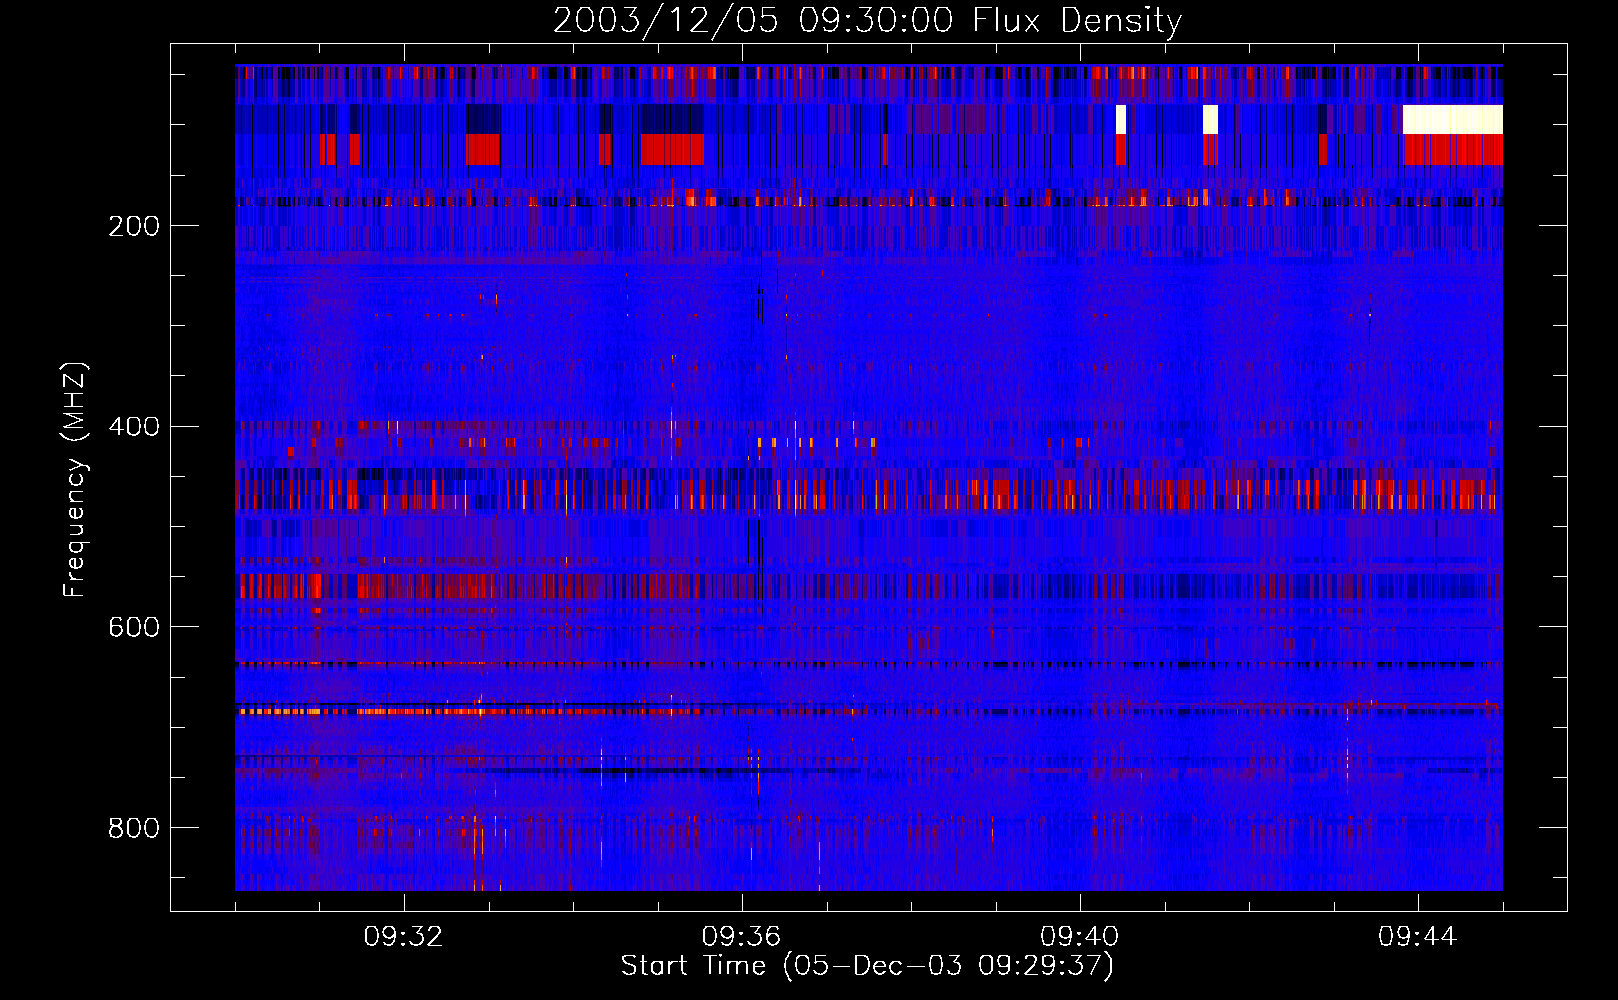Image resolution: width=1618 pixels, height=1000 pixels.
Task: Click the 09:44 time tick label
Action: tap(1418, 937)
